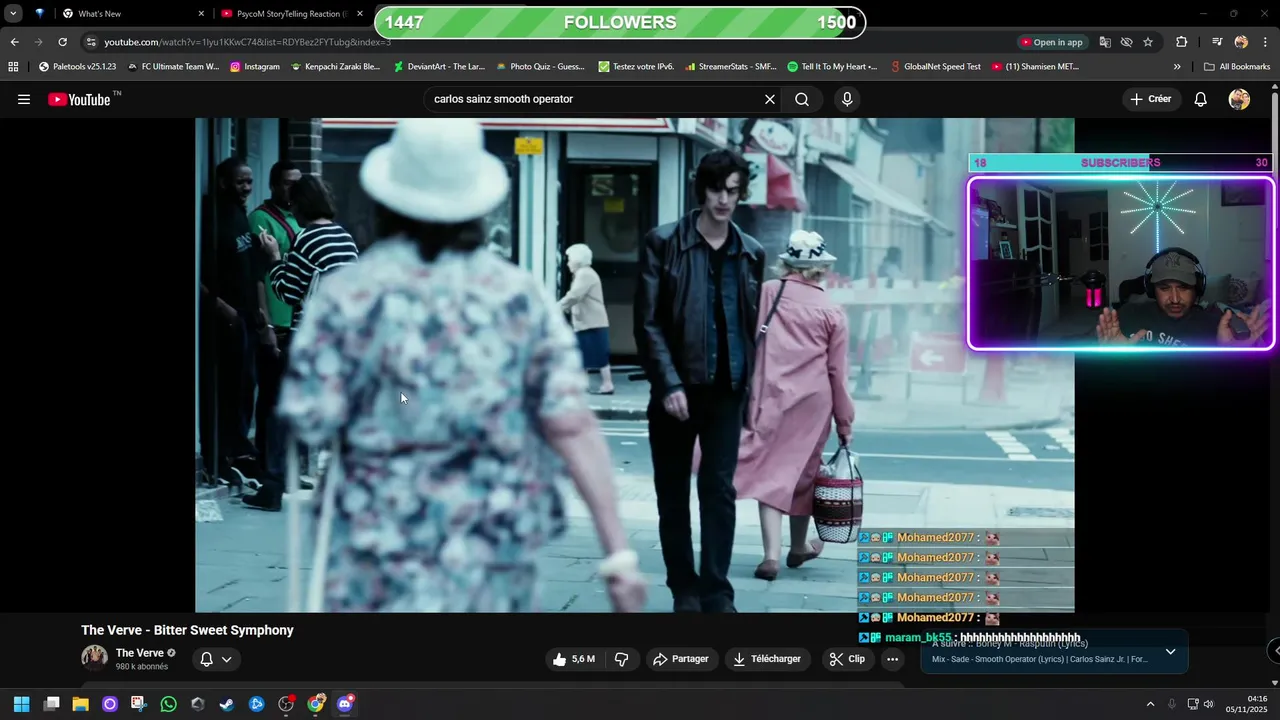Screen dimensions: 1280x720
Task: Open the more actions ellipsis menu
Action: coord(892,659)
